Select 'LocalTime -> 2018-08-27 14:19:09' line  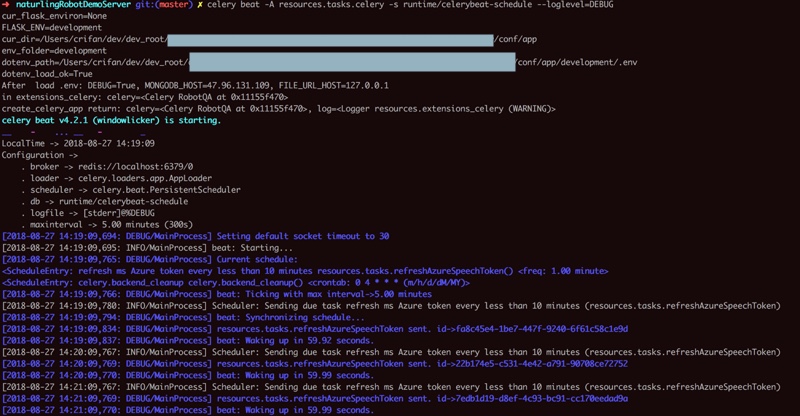(x=78, y=143)
